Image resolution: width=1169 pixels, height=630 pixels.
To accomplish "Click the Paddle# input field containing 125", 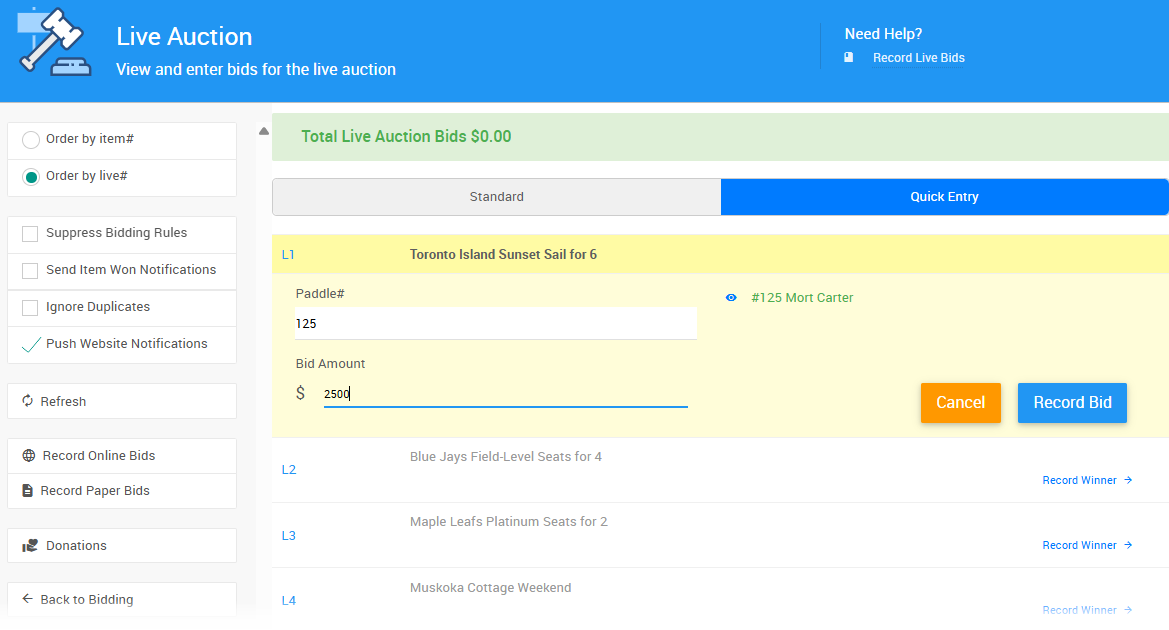I will (x=496, y=324).
